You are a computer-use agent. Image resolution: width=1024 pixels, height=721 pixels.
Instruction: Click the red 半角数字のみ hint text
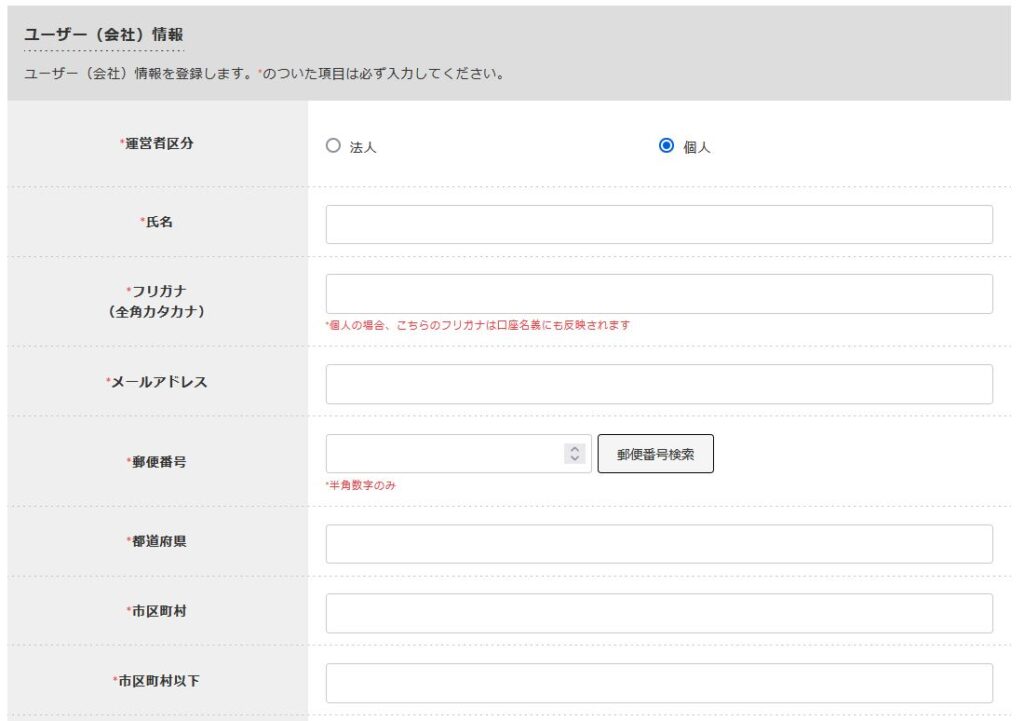point(366,485)
